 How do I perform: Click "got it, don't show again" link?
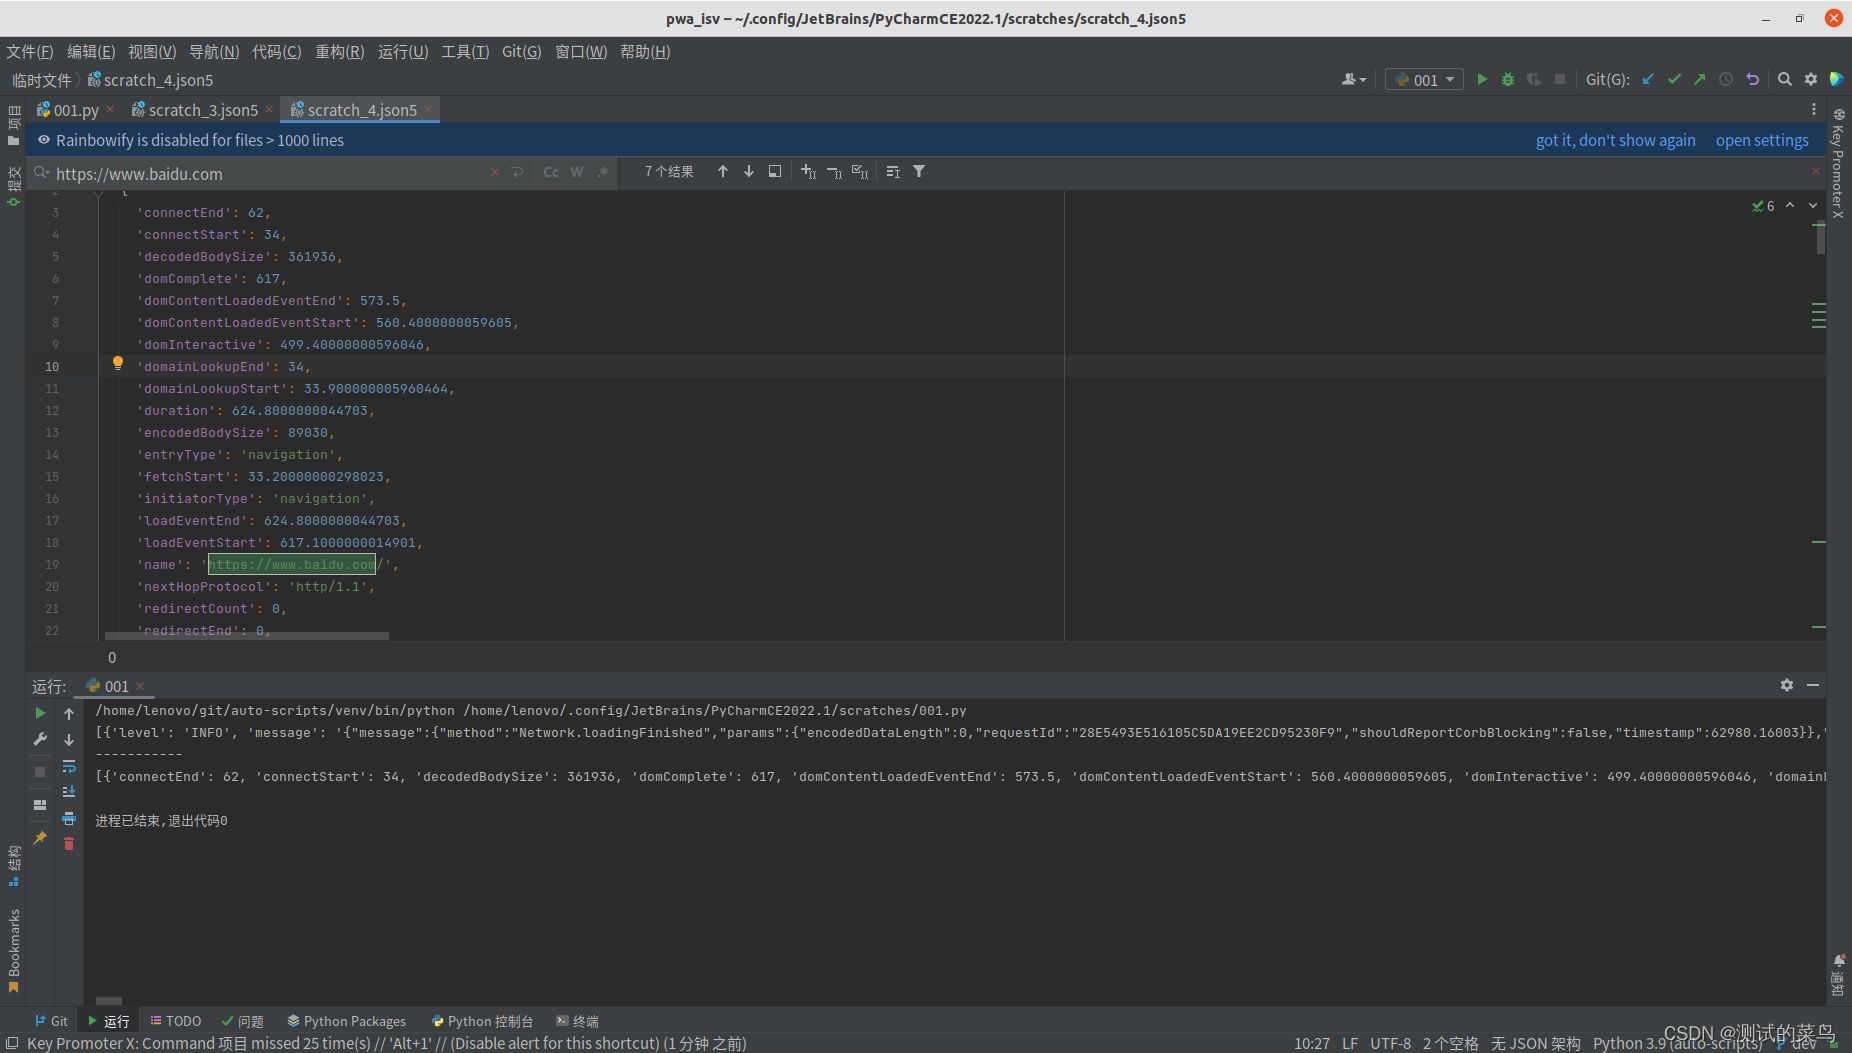coord(1615,140)
